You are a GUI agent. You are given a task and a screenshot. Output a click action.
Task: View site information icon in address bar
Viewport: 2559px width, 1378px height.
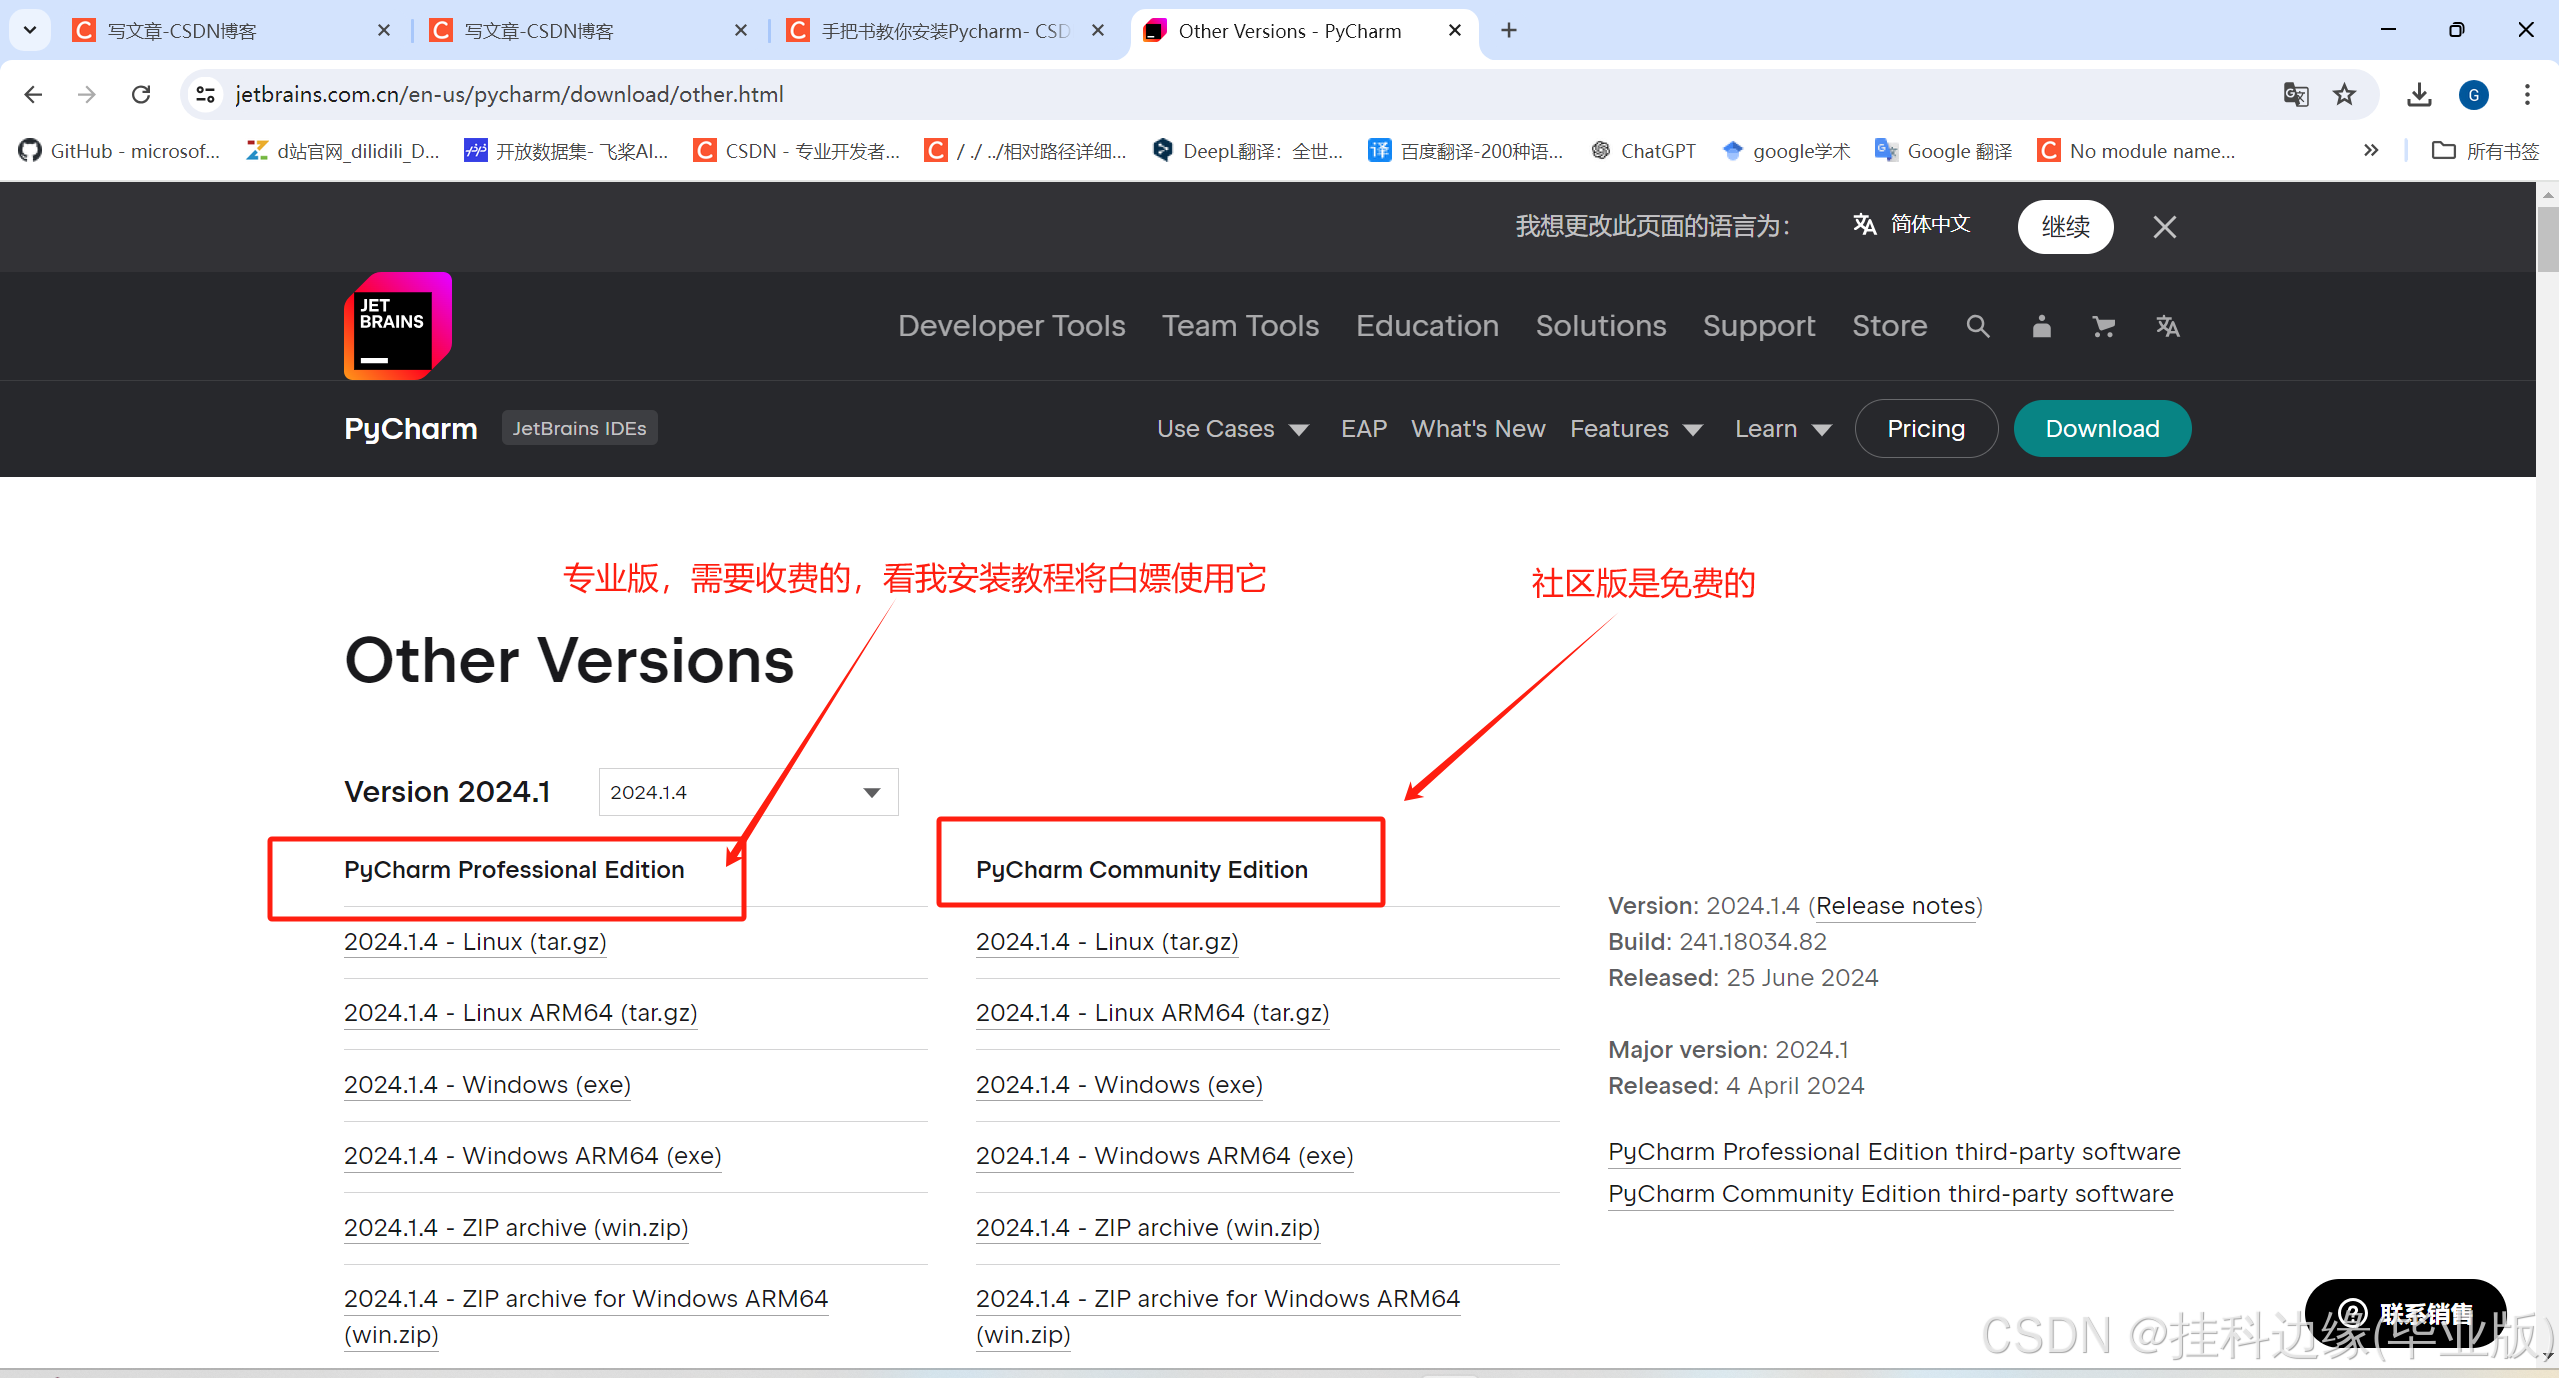coord(205,94)
